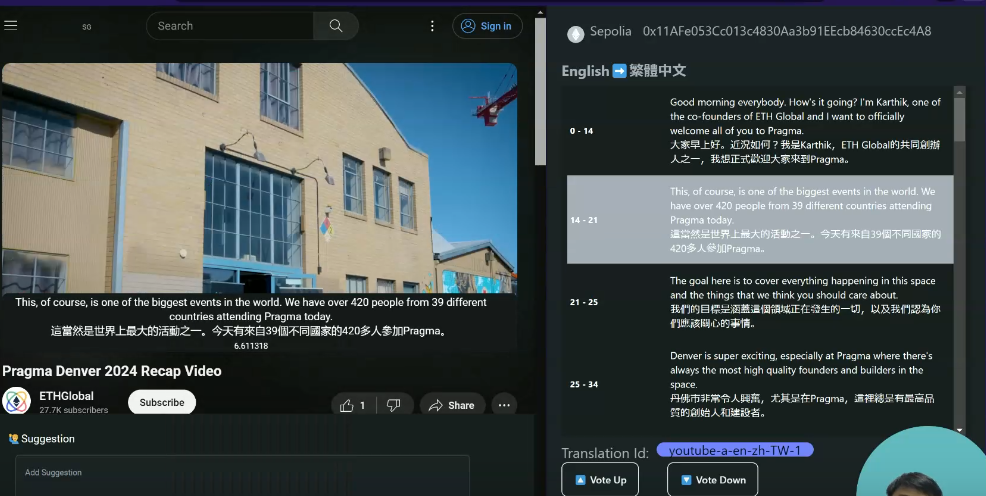Image resolution: width=986 pixels, height=496 pixels.
Task: Open the three-dot settings menu beside Sign in
Action: pos(432,26)
